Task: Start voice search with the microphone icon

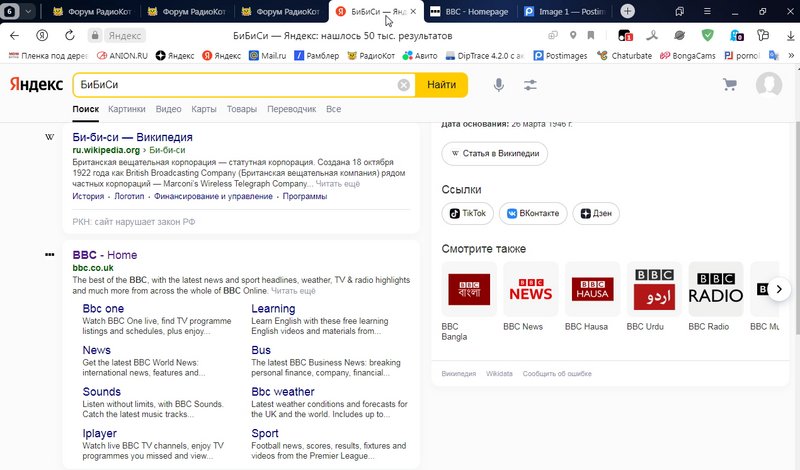Action: (498, 85)
